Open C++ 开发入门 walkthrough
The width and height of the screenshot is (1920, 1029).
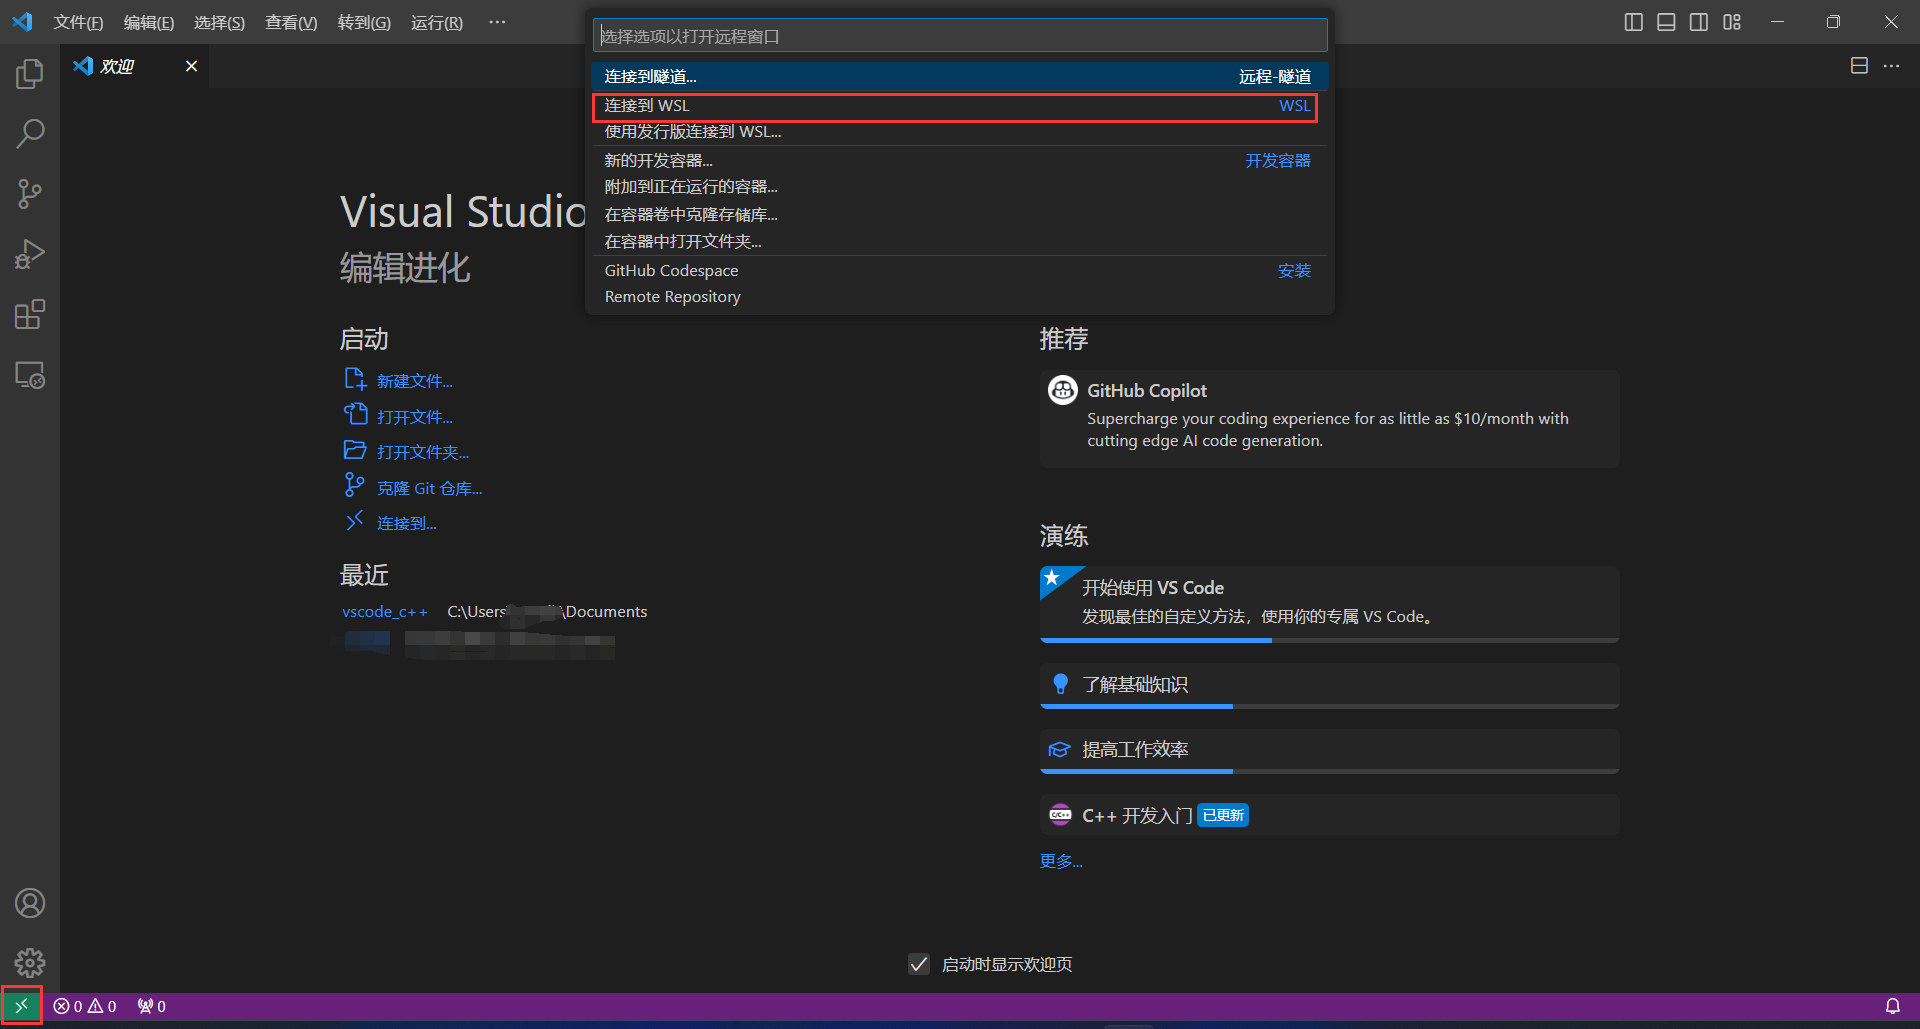click(1329, 815)
